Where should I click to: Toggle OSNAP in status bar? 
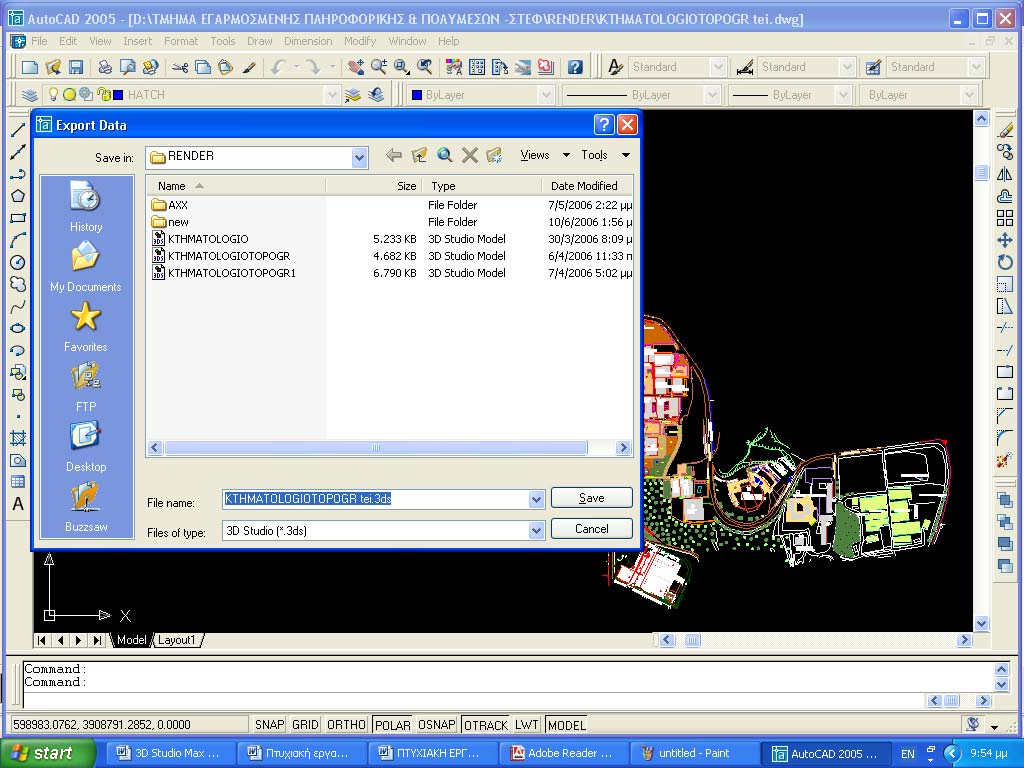[436, 725]
